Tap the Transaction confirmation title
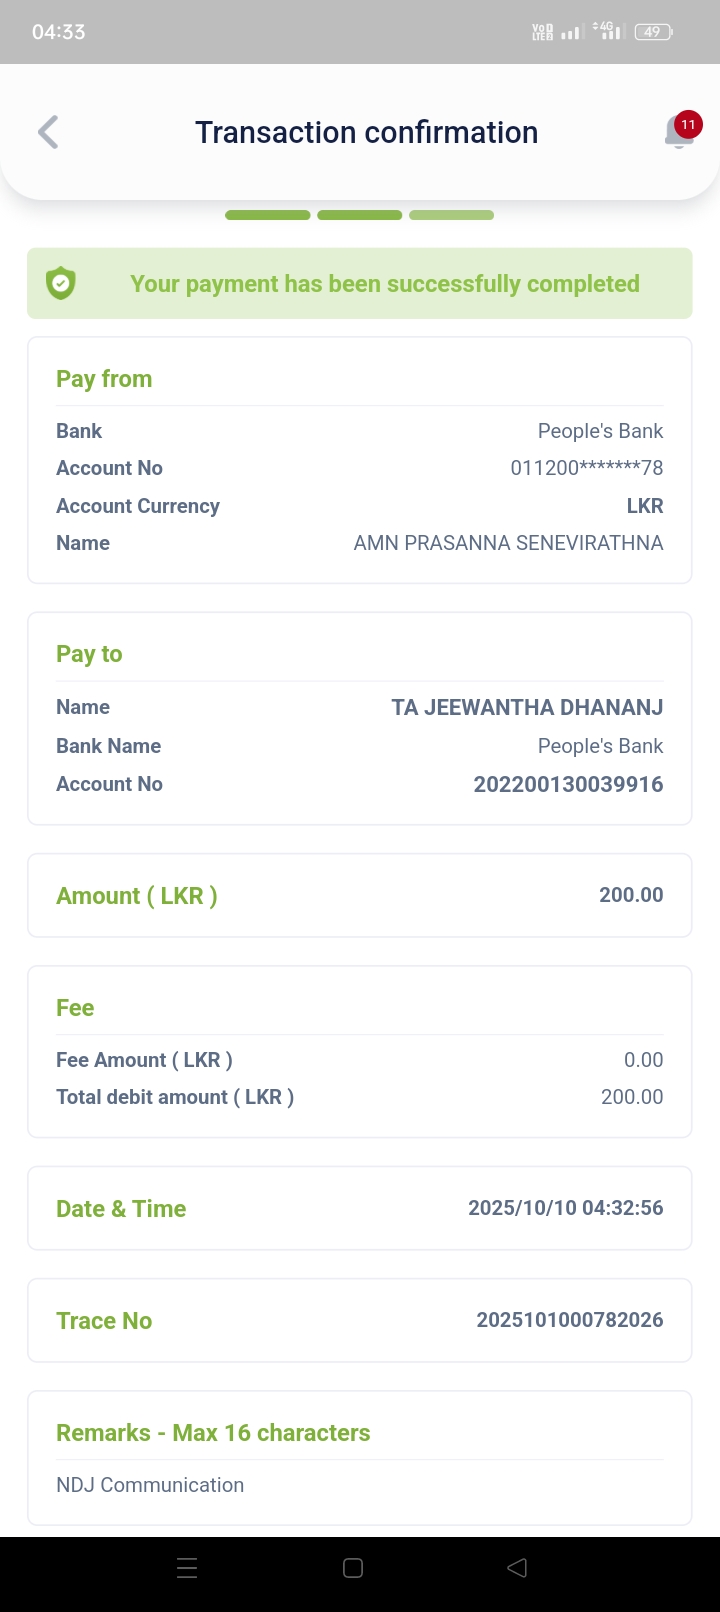The width and height of the screenshot is (720, 1612). pyautogui.click(x=366, y=132)
